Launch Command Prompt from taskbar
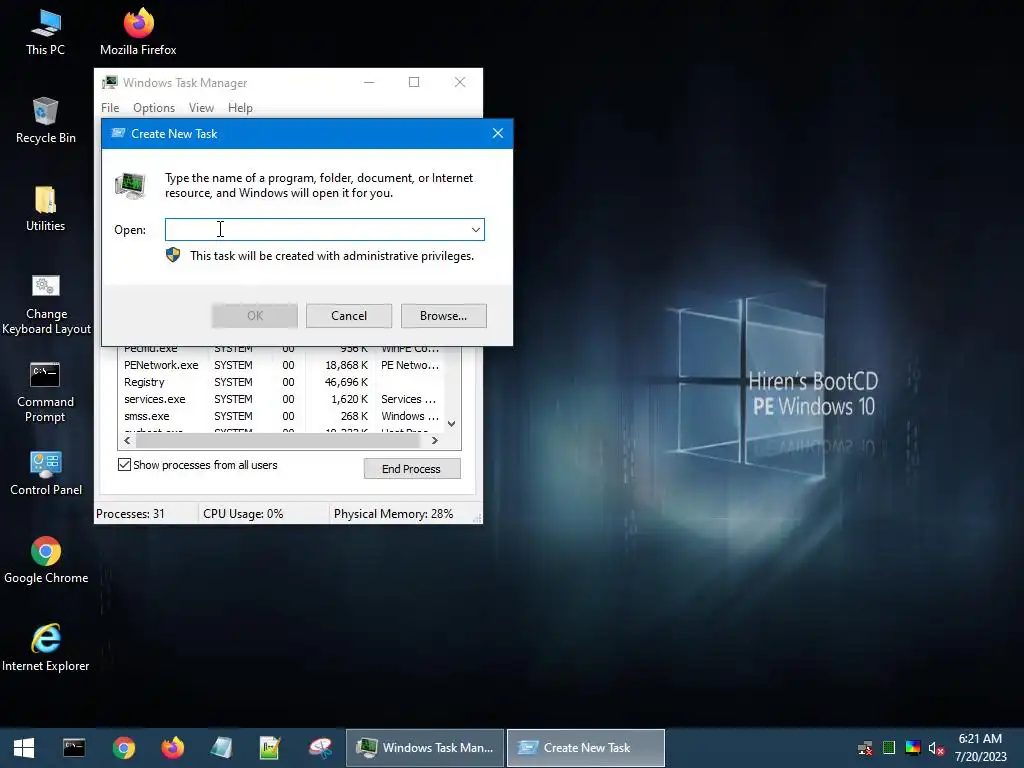The height and width of the screenshot is (768, 1024). pos(74,748)
